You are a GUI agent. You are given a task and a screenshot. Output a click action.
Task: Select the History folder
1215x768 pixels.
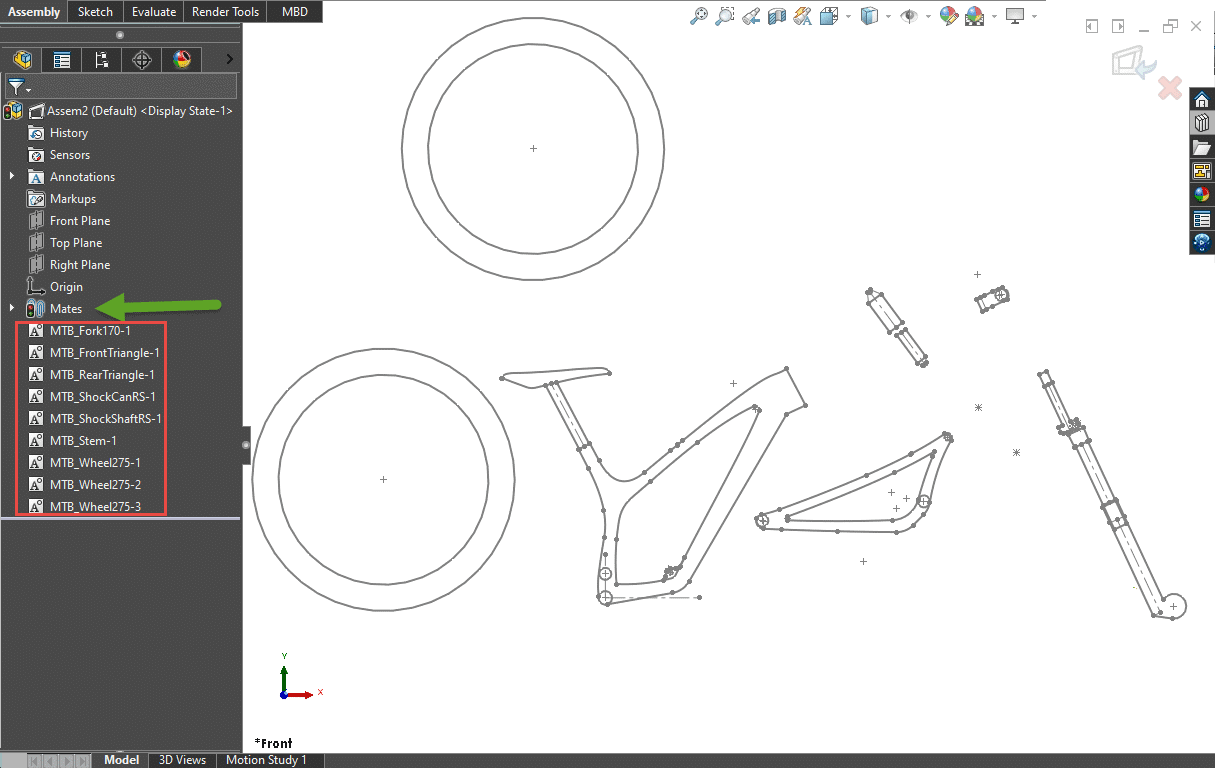point(69,133)
